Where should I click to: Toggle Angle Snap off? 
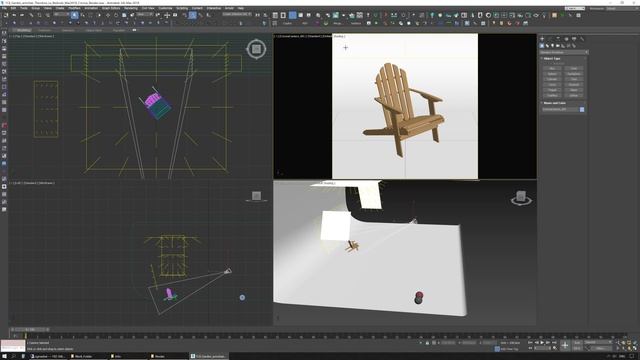(x=193, y=15)
